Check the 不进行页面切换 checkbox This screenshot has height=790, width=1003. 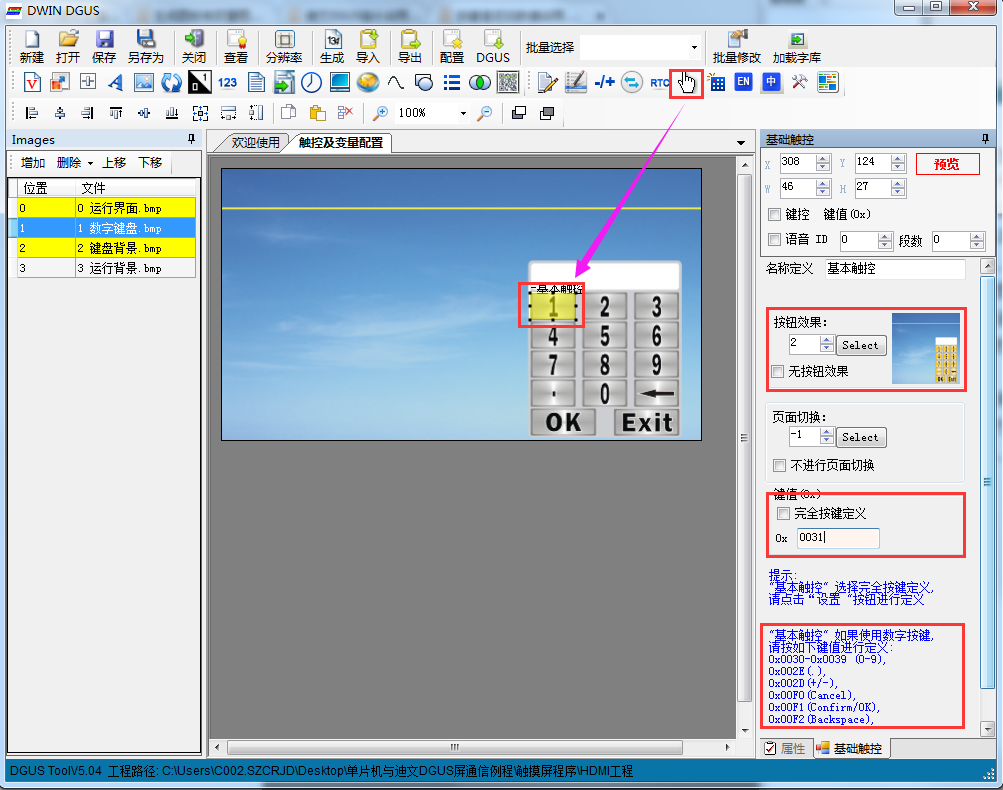(x=781, y=465)
